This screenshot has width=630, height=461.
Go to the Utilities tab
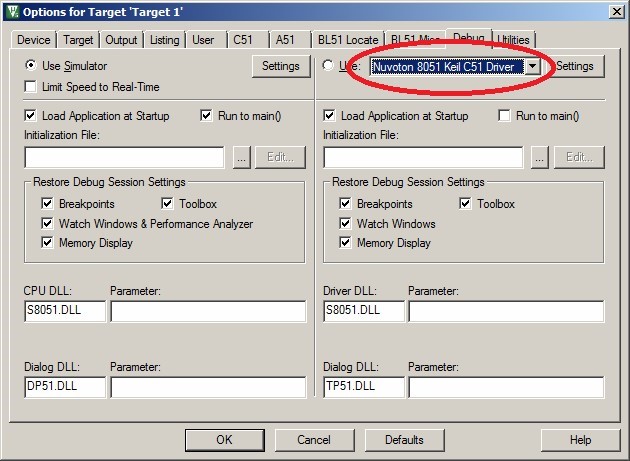513,40
